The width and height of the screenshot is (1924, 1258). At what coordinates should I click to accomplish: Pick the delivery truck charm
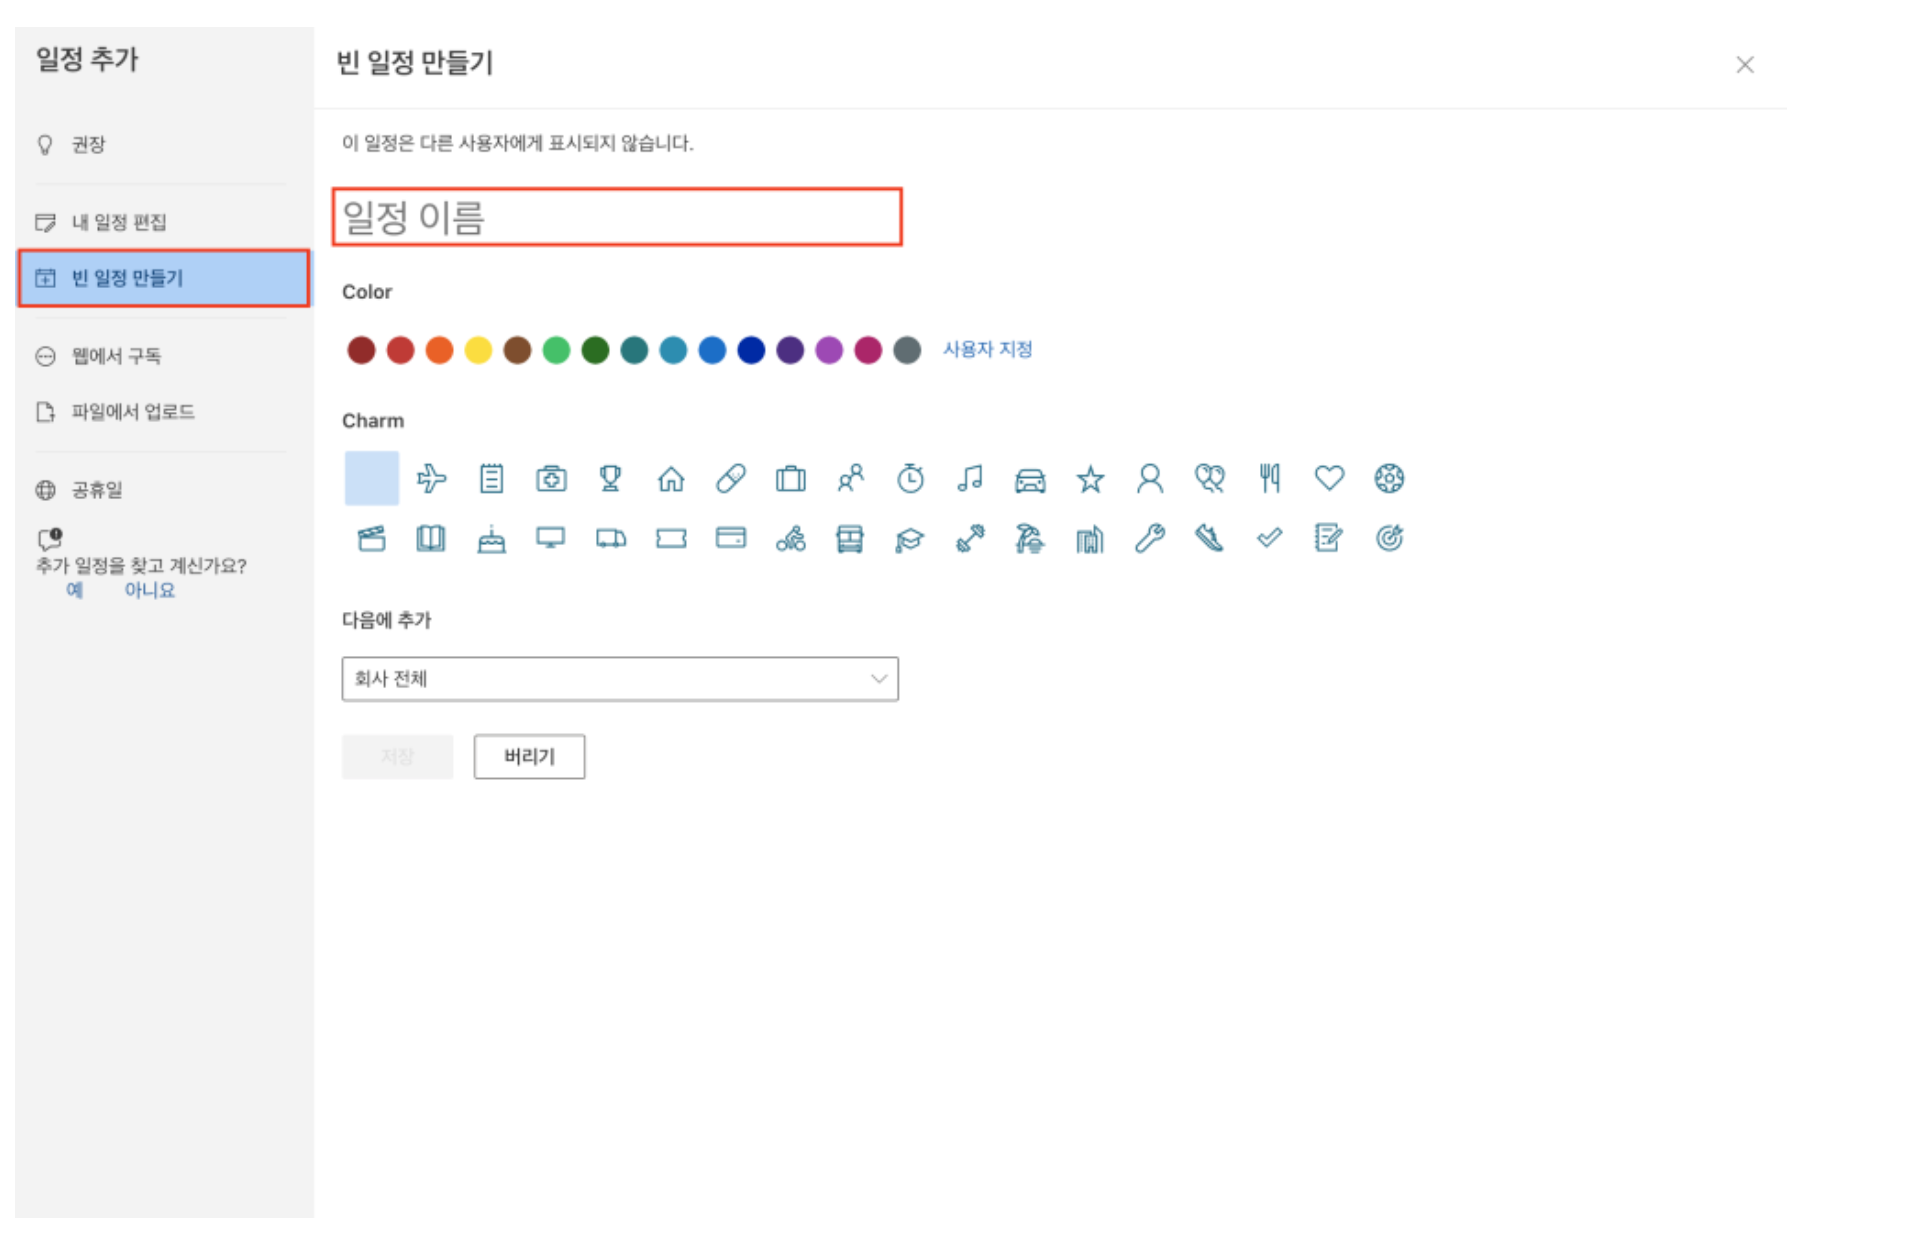point(611,539)
